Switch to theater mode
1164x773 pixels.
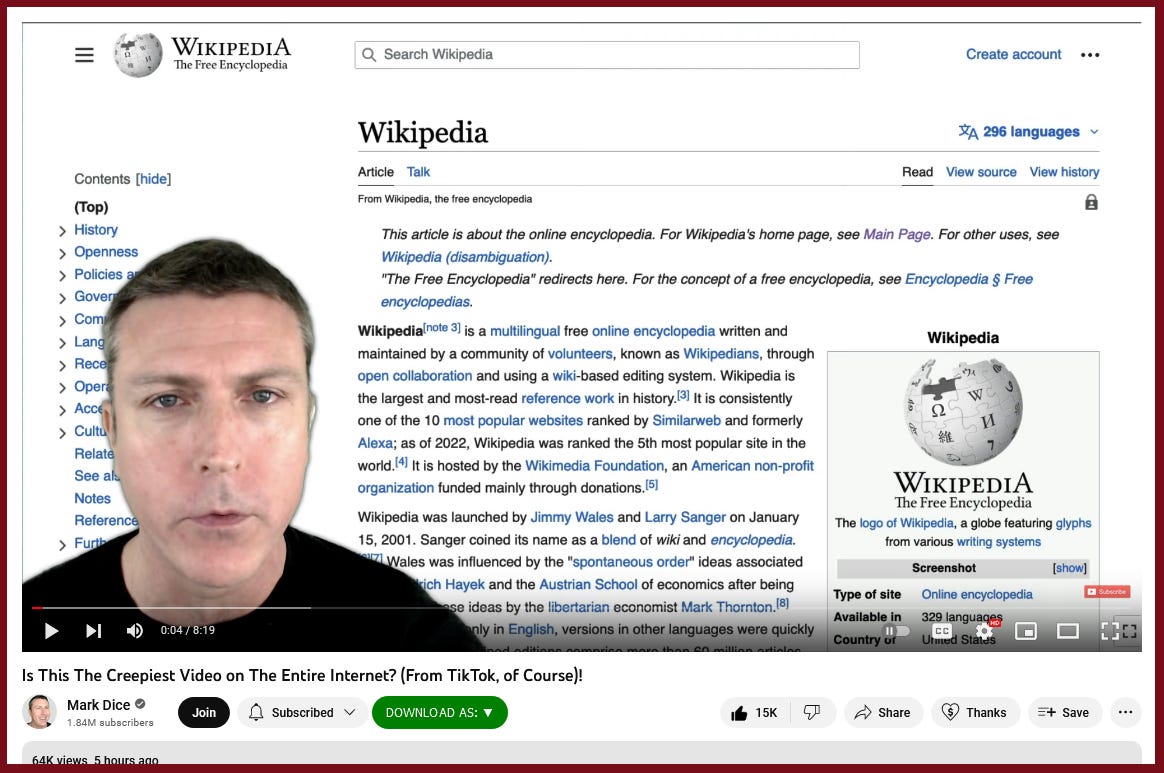click(1067, 631)
